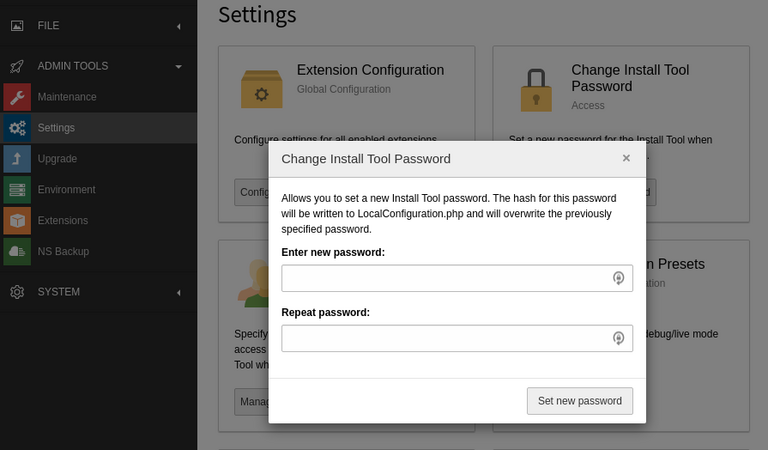Toggle password visibility in new password field

(619, 278)
